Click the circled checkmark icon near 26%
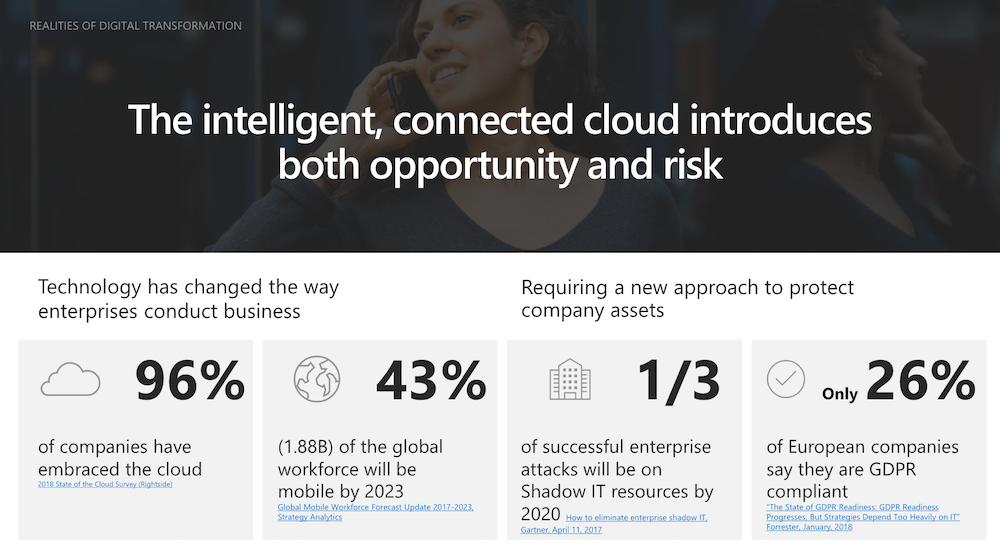1000x550 pixels. click(x=786, y=380)
